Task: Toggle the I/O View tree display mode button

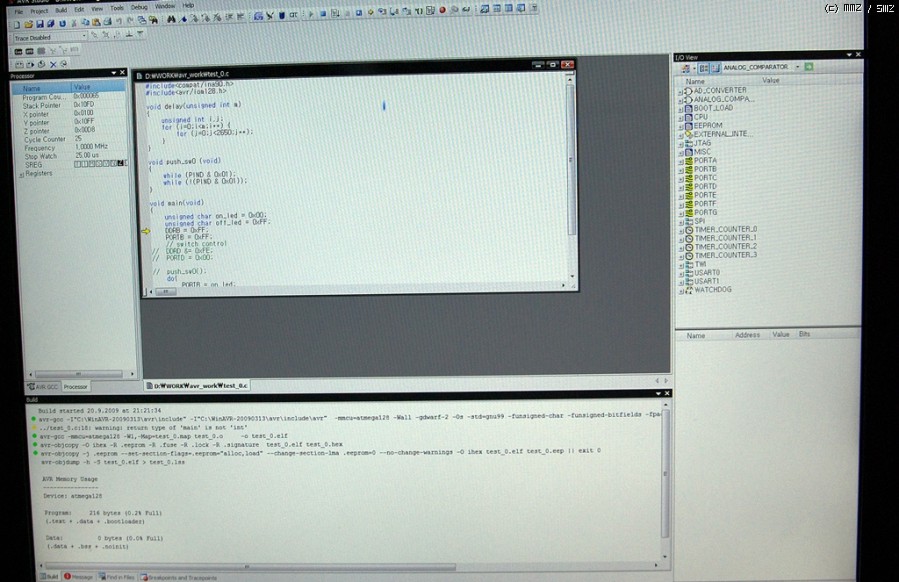Action: pyautogui.click(x=703, y=67)
